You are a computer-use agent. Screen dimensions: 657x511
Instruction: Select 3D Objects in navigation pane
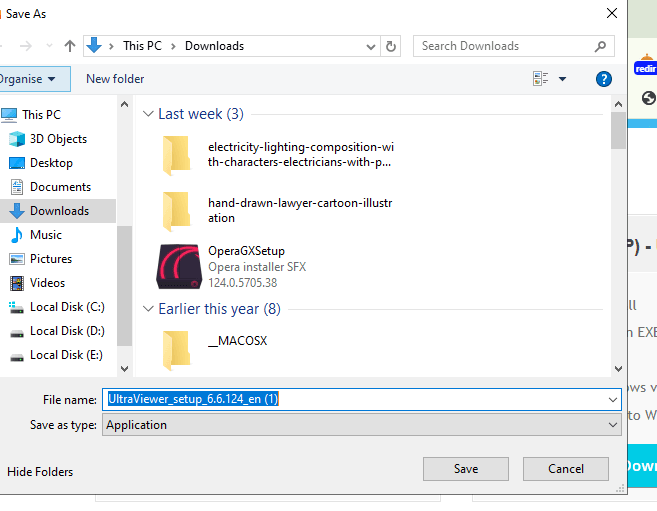coord(58,139)
